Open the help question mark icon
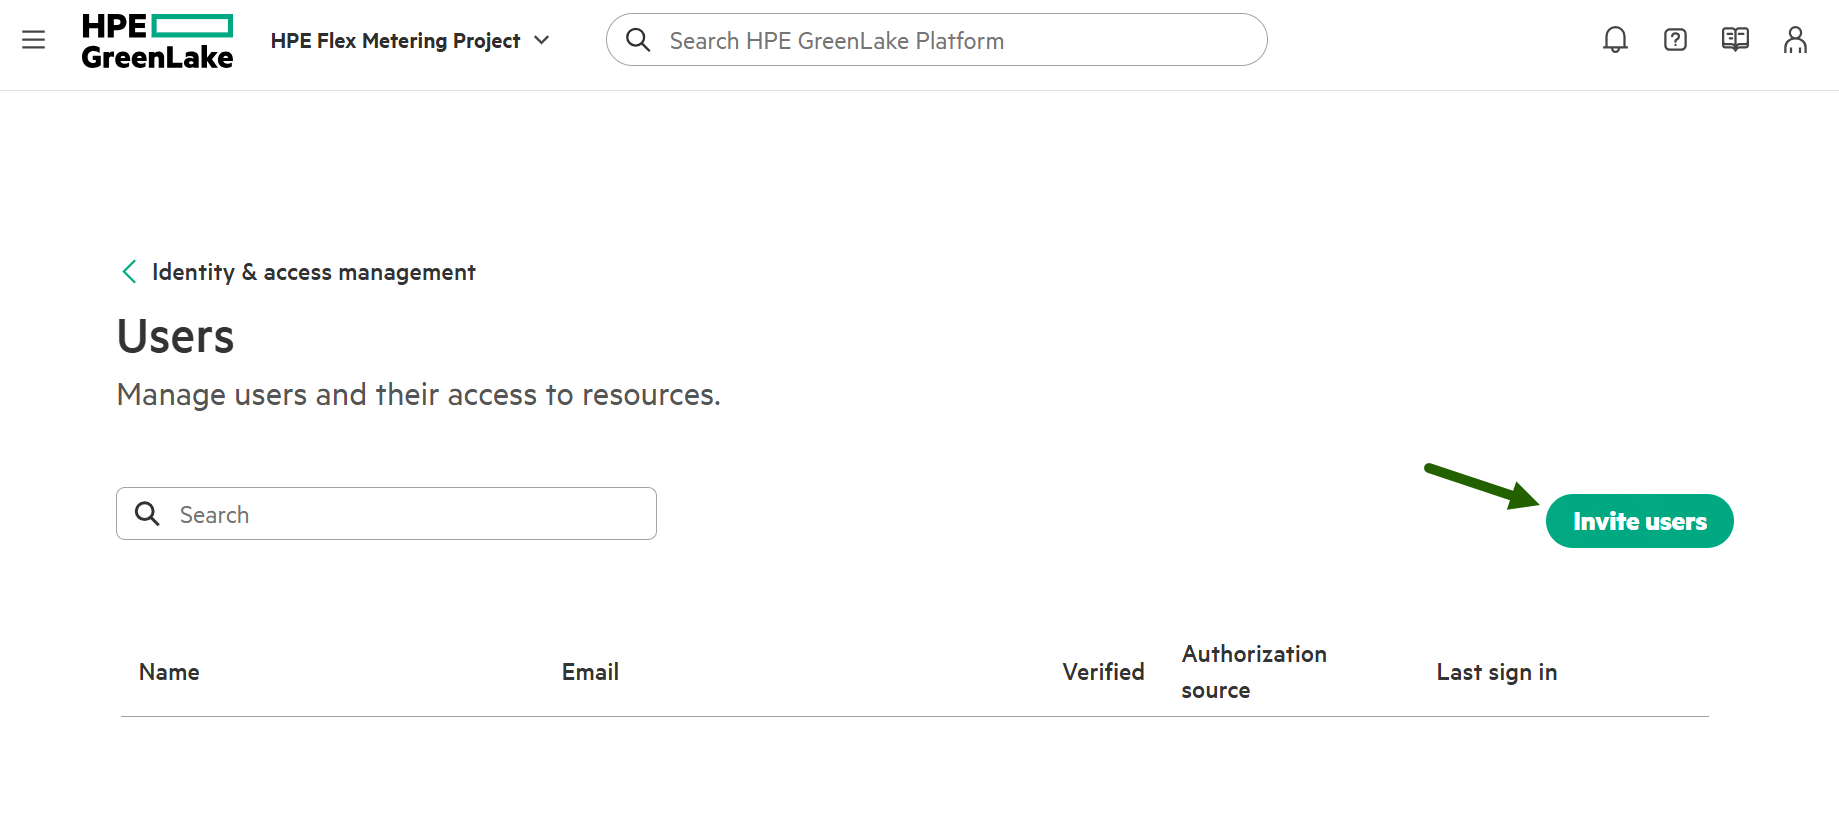This screenshot has height=833, width=1839. tap(1675, 40)
